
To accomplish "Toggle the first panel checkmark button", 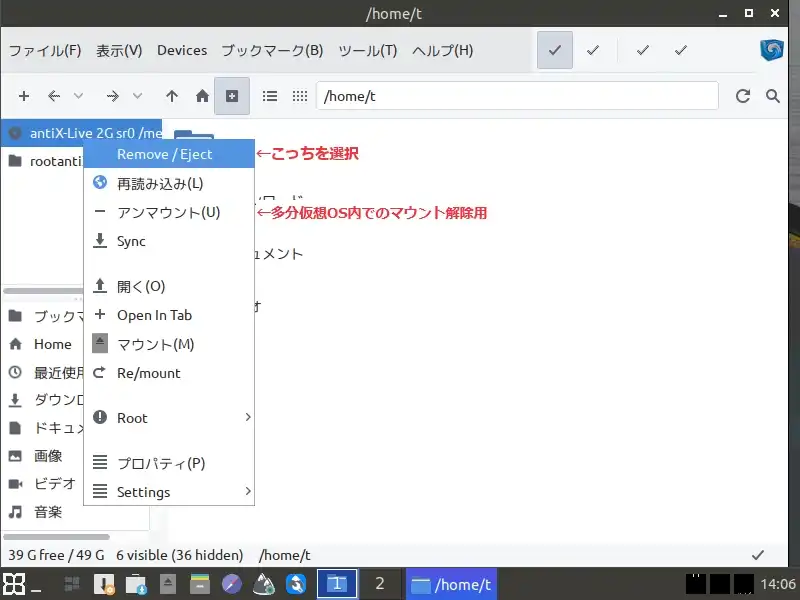I will tap(555, 50).
